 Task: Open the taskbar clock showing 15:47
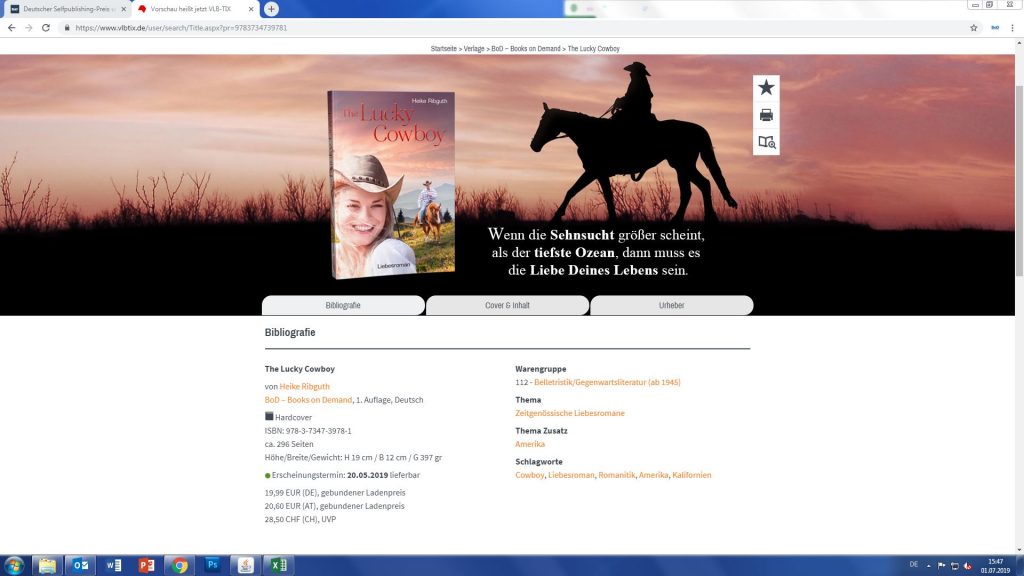coord(995,566)
